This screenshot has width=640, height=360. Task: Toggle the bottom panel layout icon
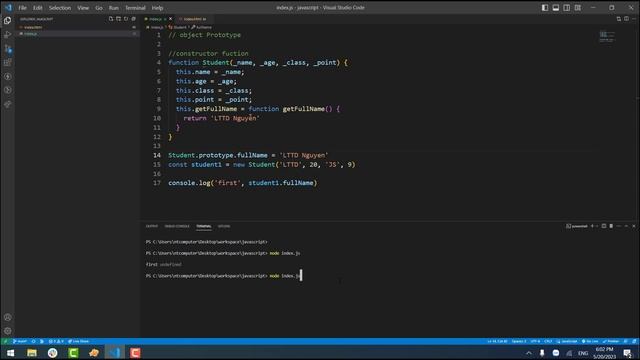[x=556, y=7]
